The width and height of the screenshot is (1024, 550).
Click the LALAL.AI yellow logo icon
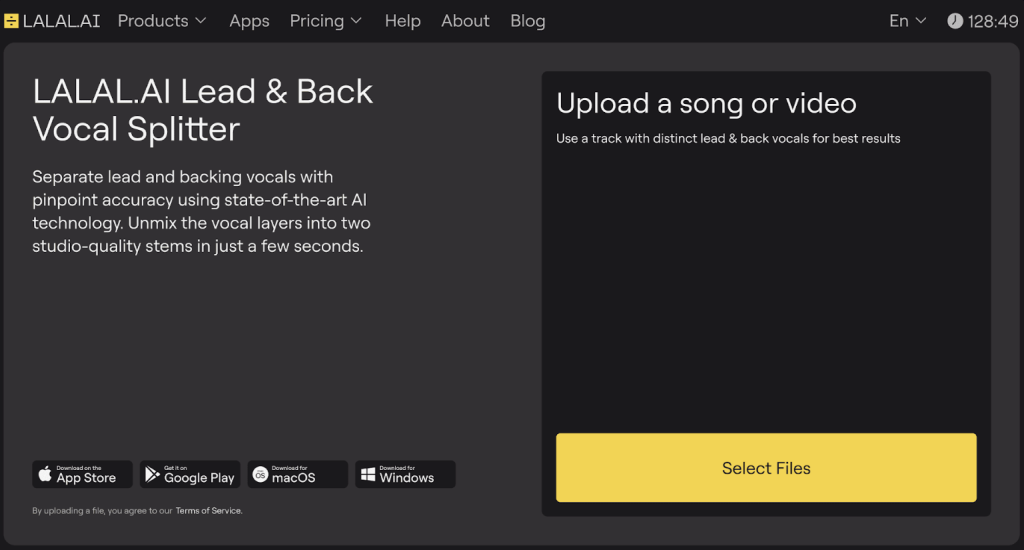(11, 21)
